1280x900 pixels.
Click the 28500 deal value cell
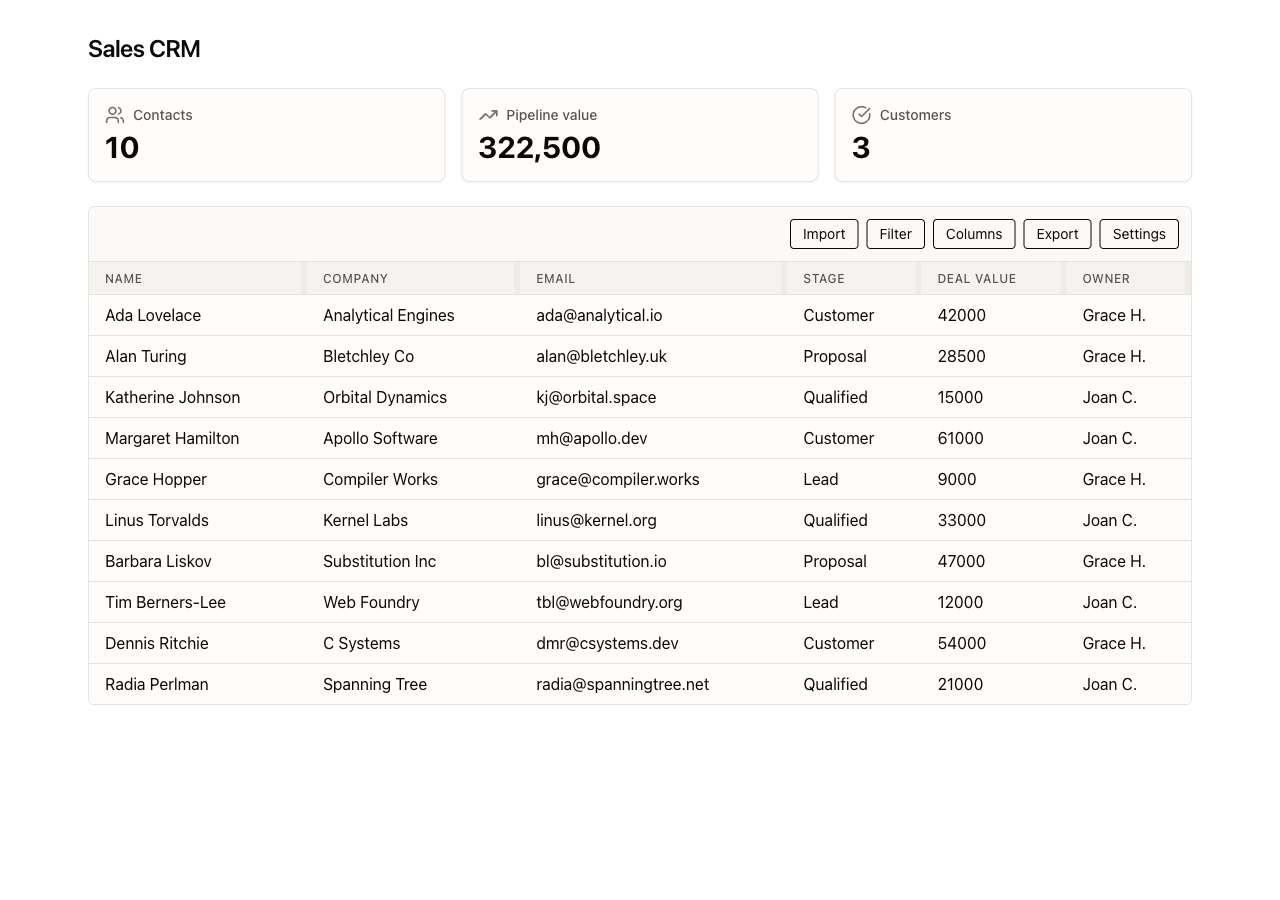[994, 356]
